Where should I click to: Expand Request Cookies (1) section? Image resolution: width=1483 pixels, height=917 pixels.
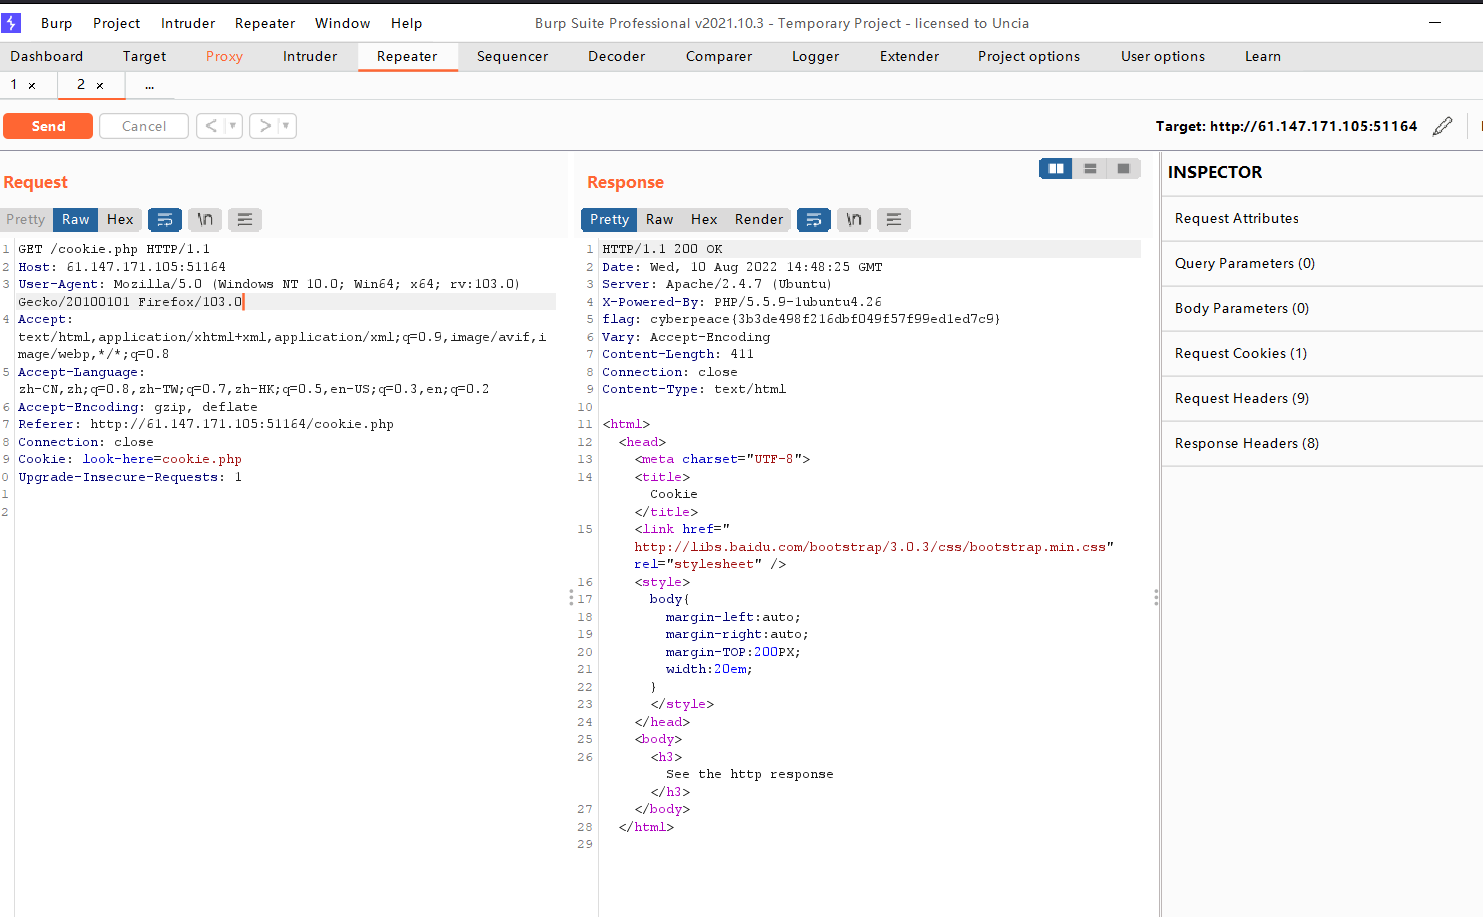[1322, 354]
